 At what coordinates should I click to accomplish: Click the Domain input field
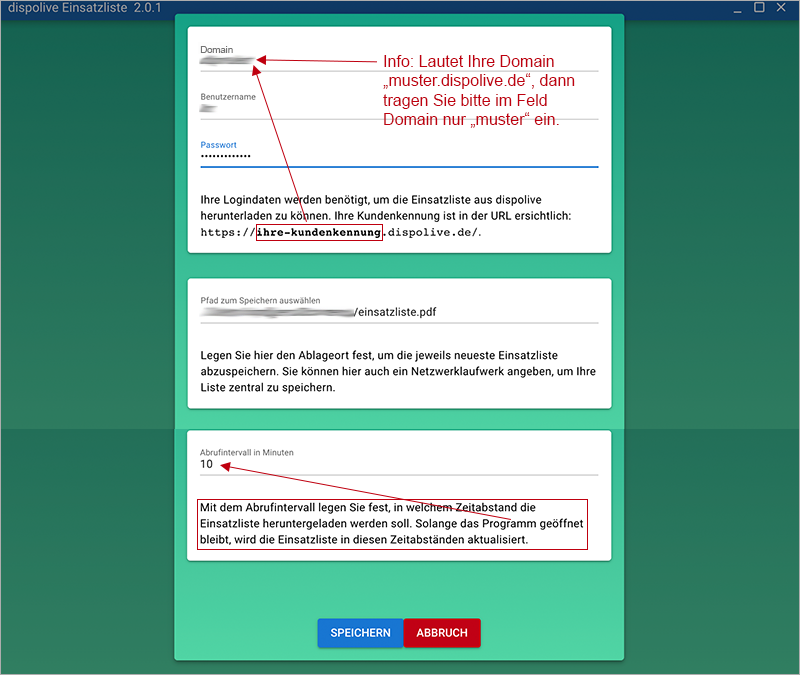tap(399, 61)
